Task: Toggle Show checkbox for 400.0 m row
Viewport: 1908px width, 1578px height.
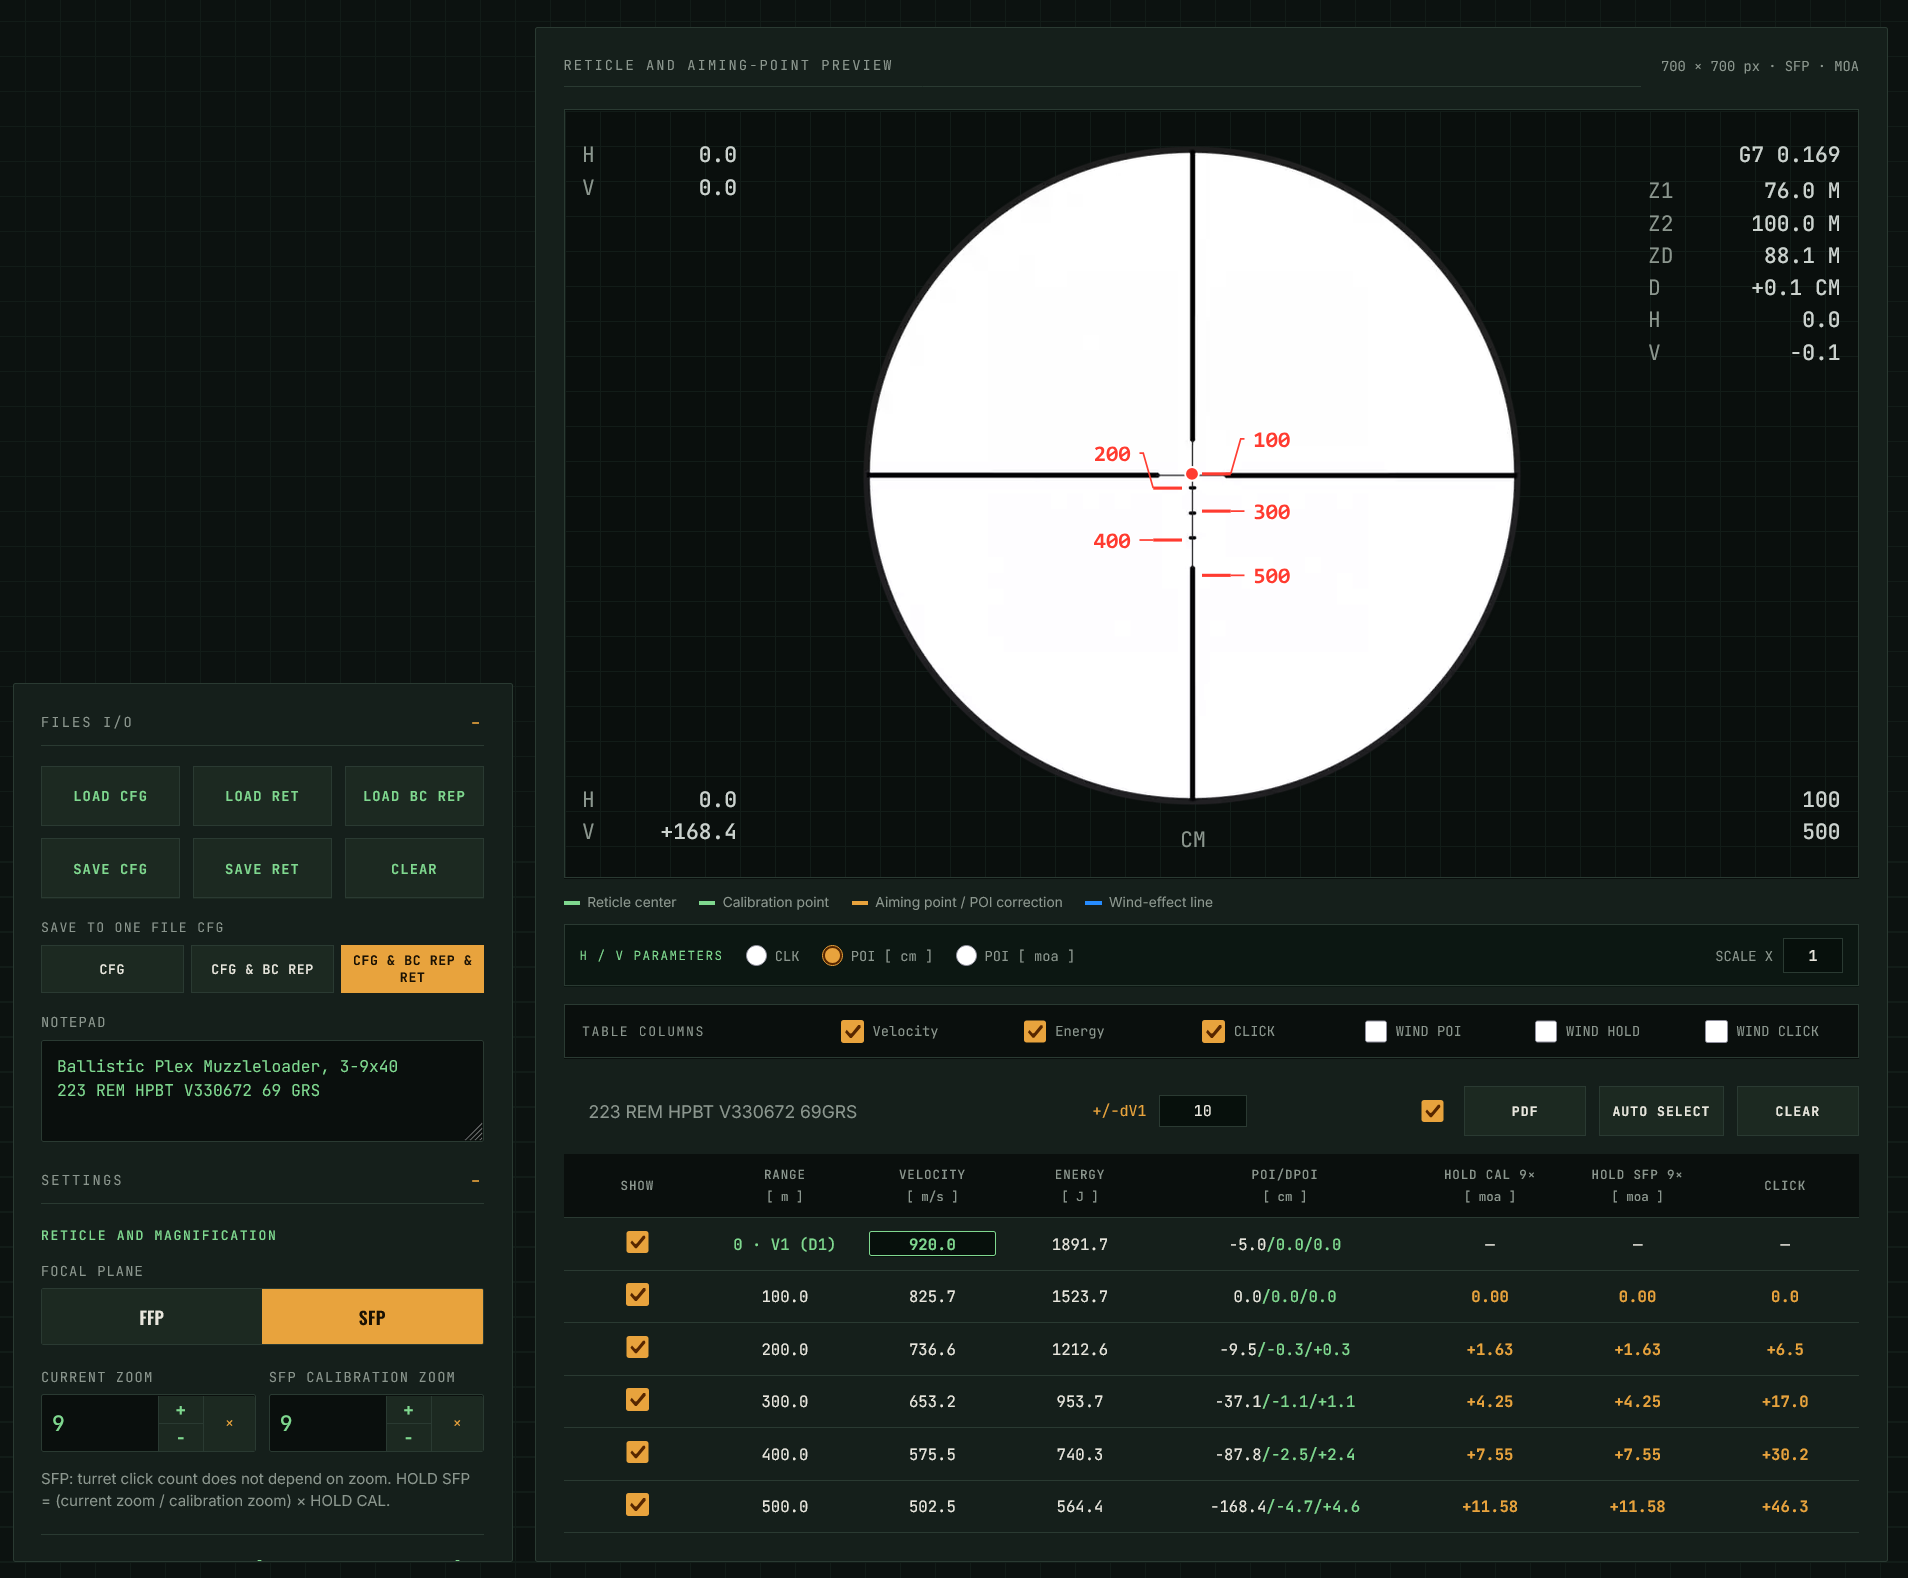Action: [x=637, y=1452]
